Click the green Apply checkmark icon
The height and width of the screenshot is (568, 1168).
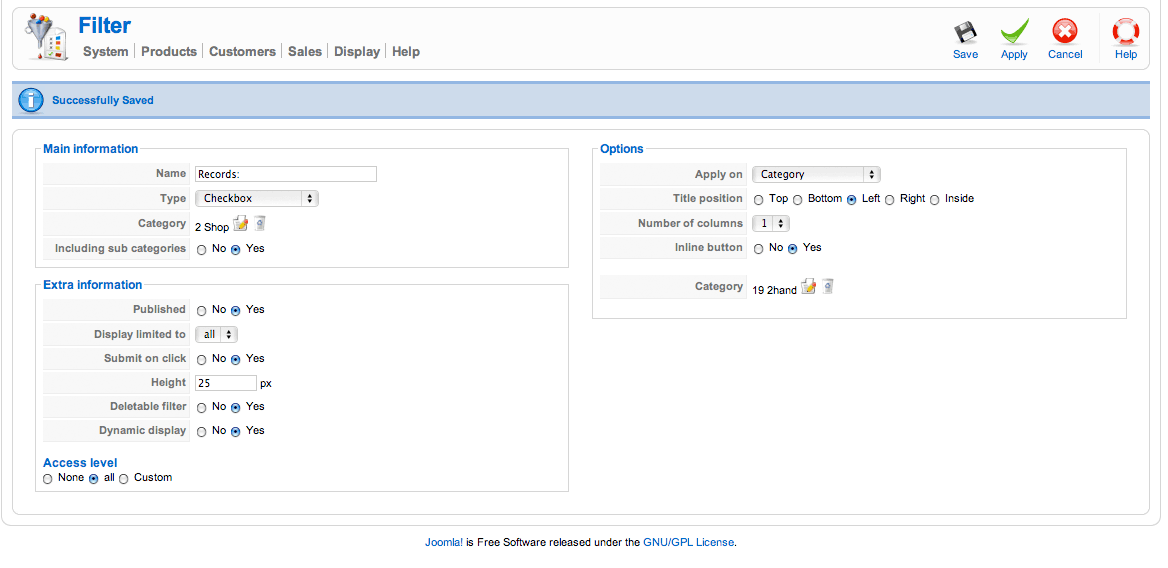[1014, 33]
